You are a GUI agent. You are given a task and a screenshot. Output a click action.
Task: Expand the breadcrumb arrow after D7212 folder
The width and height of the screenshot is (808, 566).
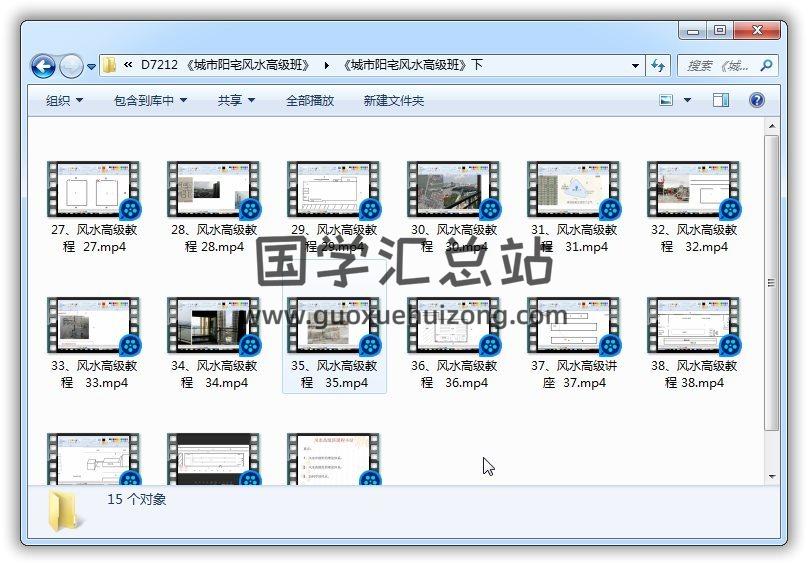pos(327,65)
